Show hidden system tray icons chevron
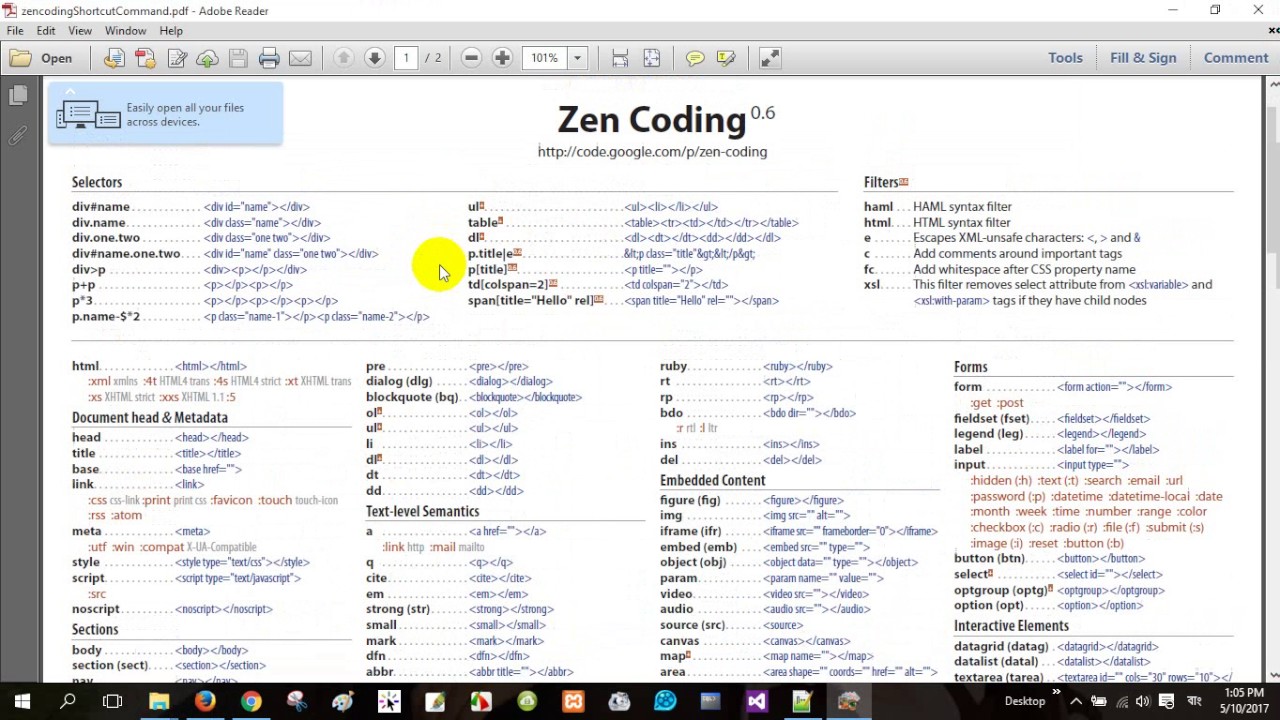Screen dimensions: 1280x720 click(1078, 702)
